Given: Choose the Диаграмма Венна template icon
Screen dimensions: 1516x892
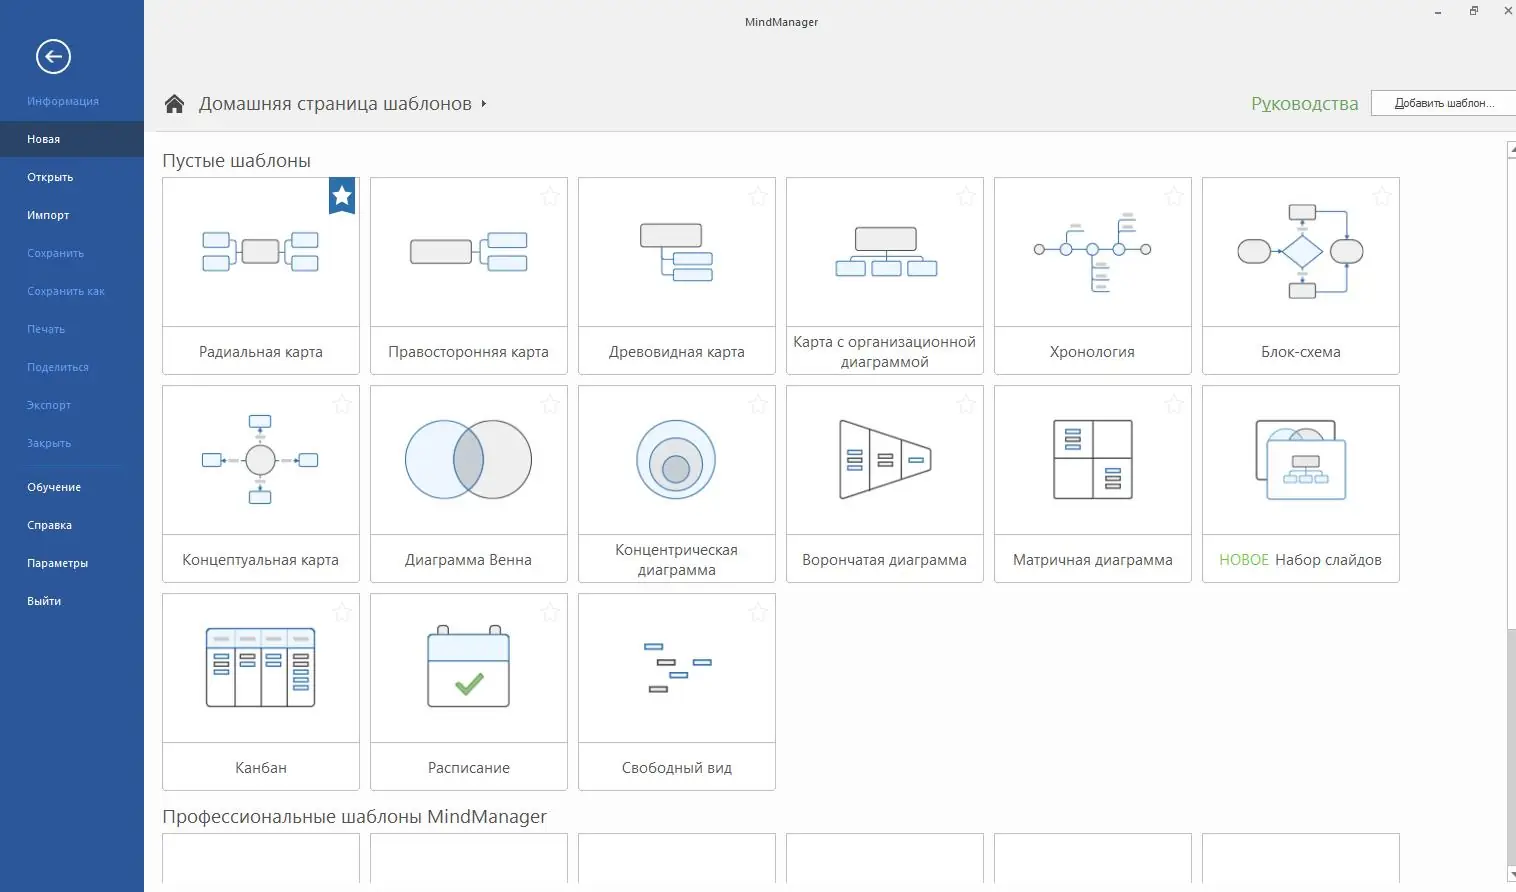Looking at the screenshot, I should [x=468, y=460].
